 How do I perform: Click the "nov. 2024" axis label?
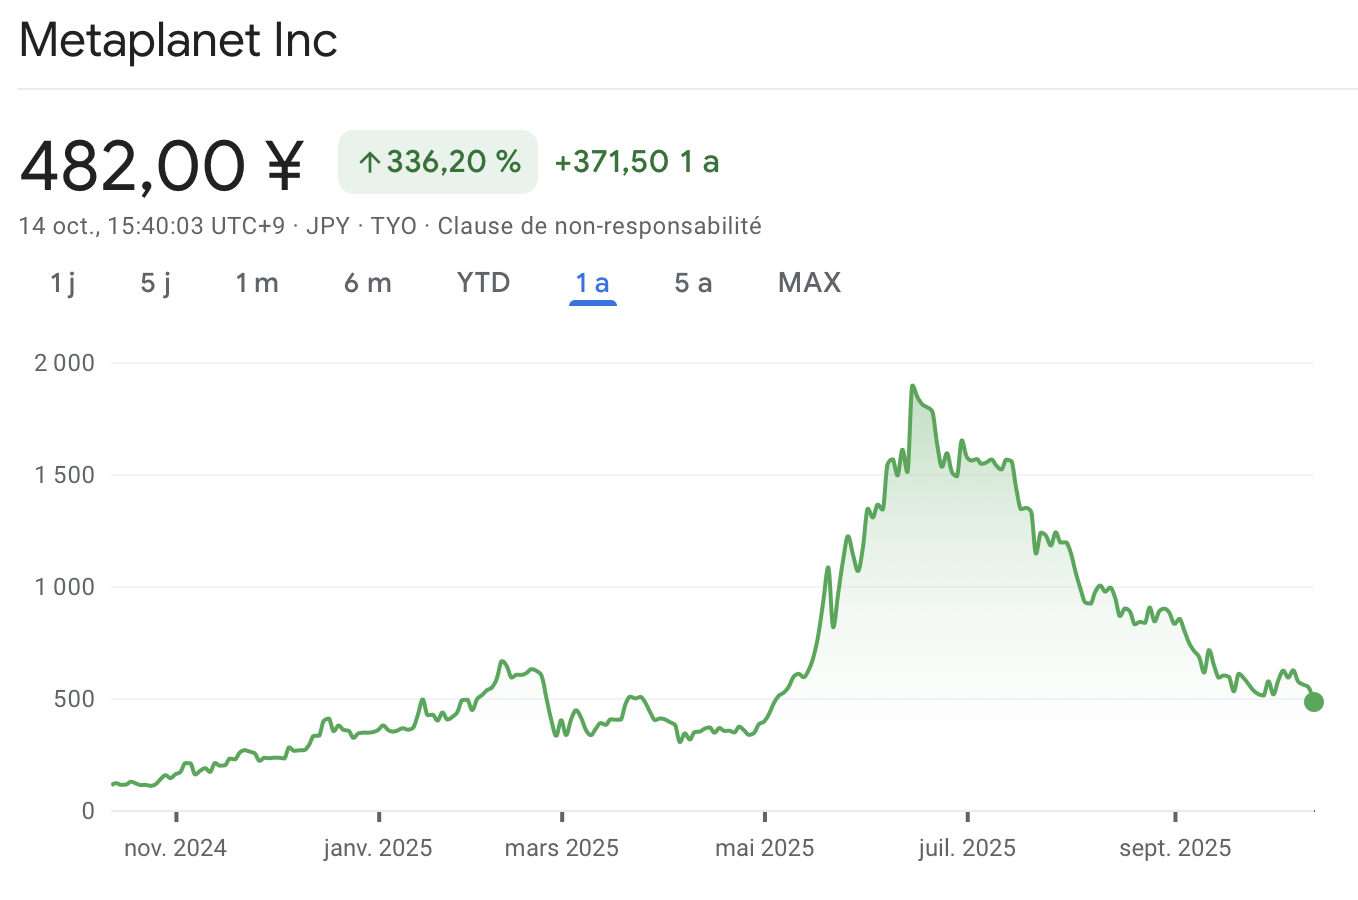[x=175, y=849]
